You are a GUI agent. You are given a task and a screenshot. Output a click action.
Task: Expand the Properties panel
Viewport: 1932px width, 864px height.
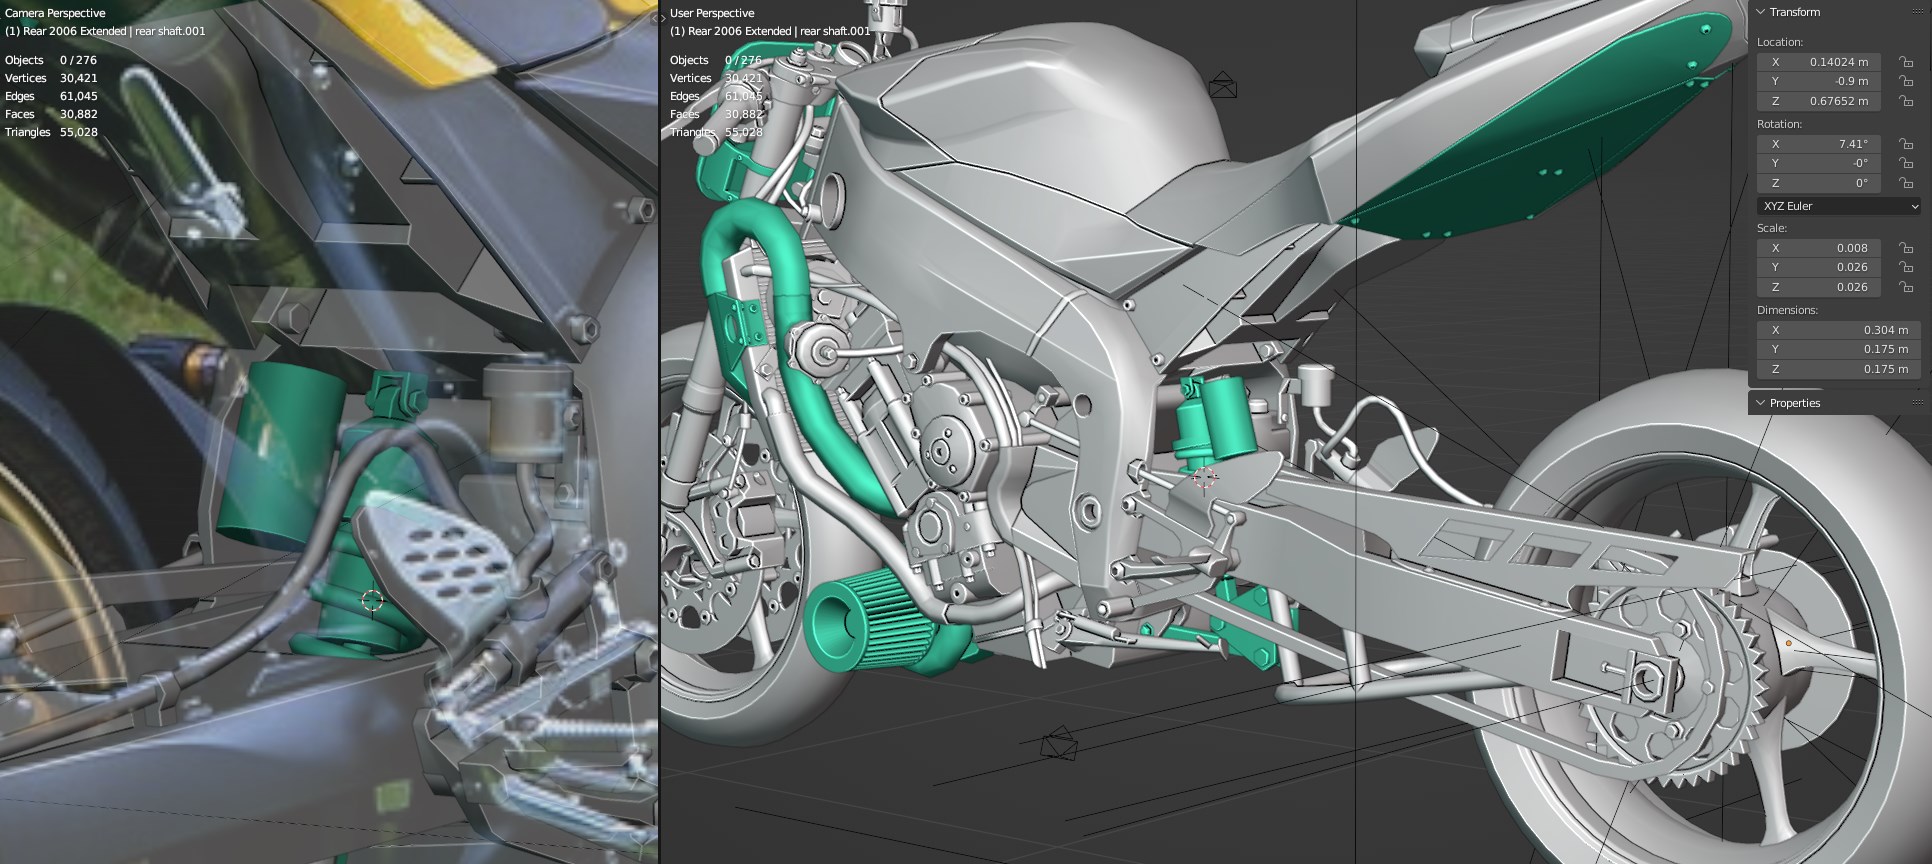point(1761,403)
